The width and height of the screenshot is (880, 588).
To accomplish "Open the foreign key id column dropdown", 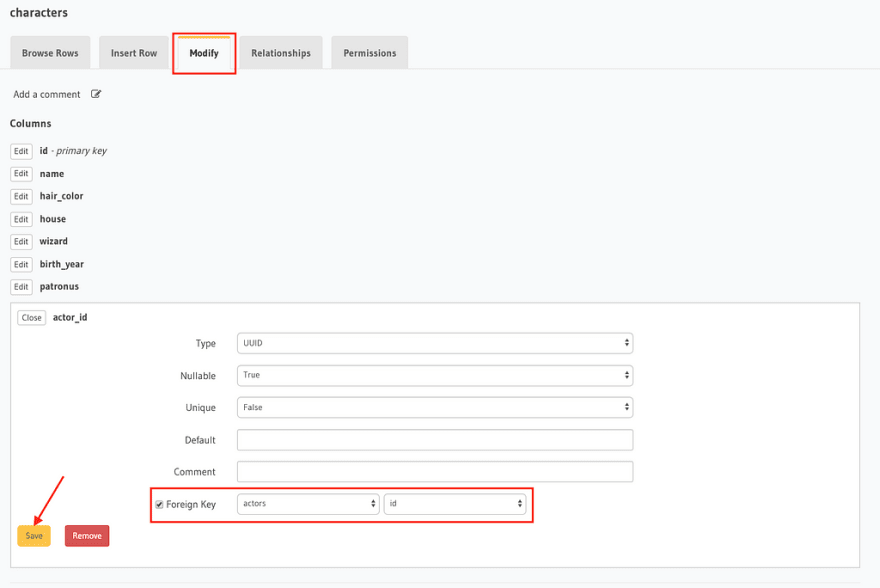I will [x=455, y=504].
